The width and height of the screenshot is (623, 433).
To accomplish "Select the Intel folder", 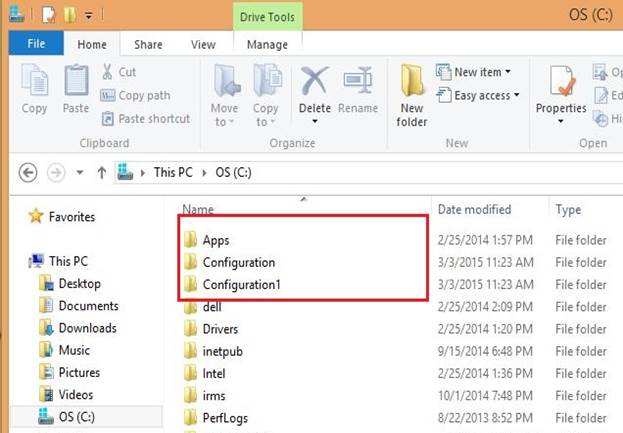I will (x=214, y=374).
